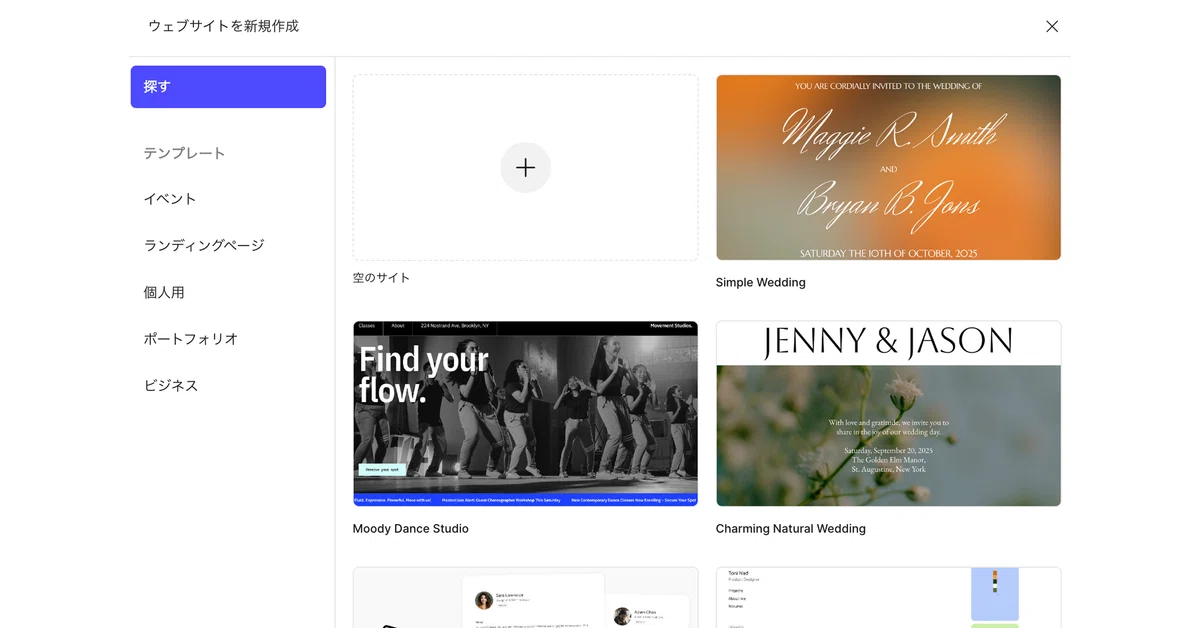Open the イベント template category
The width and height of the screenshot is (1200, 628).
[170, 199]
